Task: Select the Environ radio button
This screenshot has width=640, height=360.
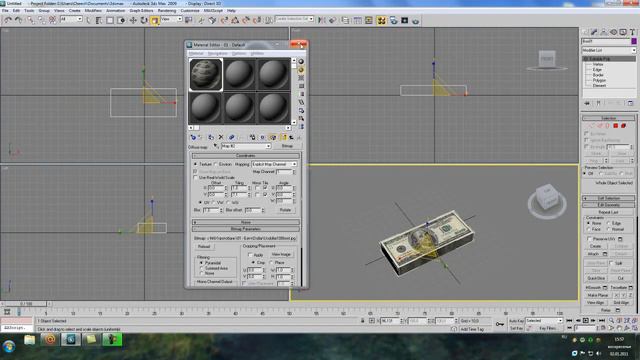Action: pyautogui.click(x=216, y=164)
